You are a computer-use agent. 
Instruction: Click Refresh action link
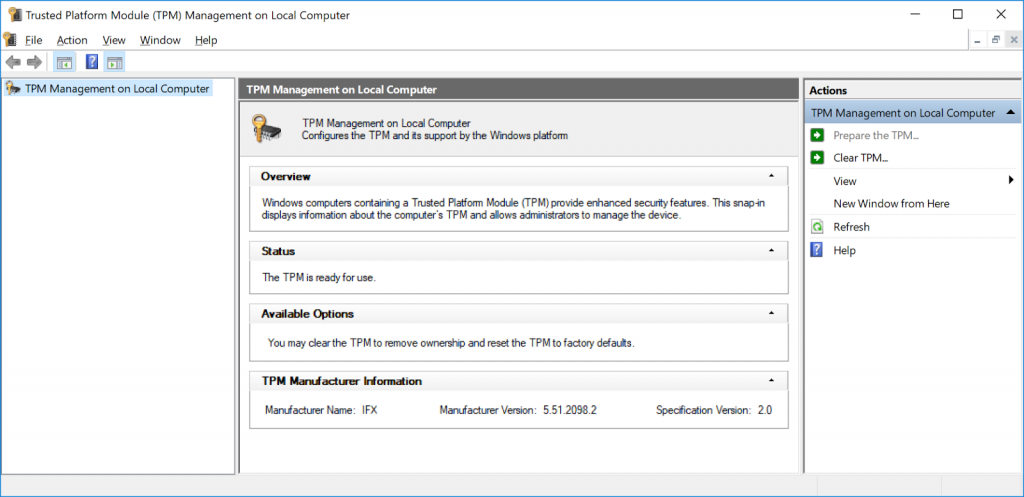852,227
